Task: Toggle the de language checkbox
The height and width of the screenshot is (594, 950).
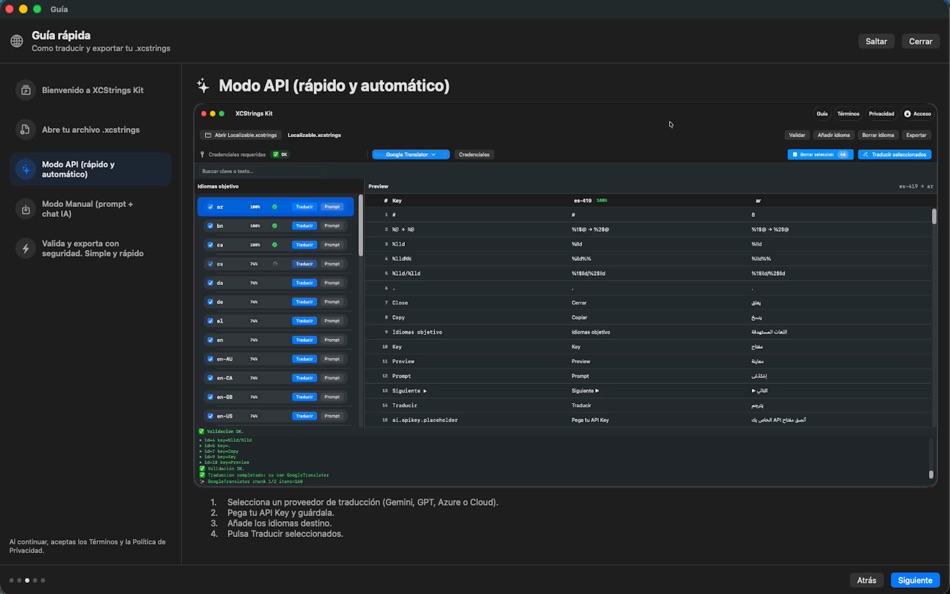Action: point(210,302)
